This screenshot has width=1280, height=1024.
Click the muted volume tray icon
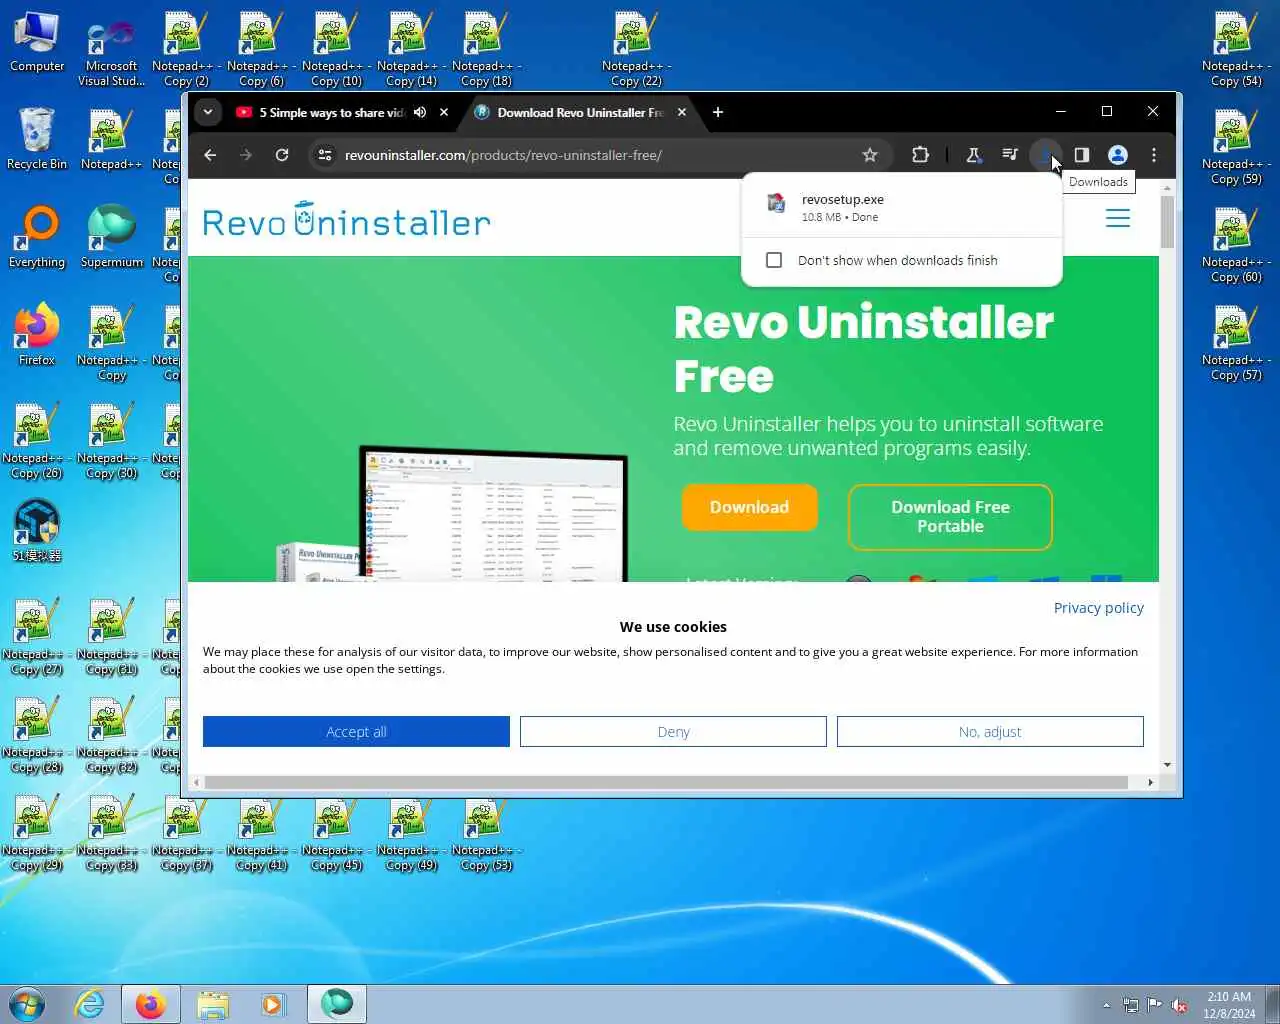coord(1179,1005)
